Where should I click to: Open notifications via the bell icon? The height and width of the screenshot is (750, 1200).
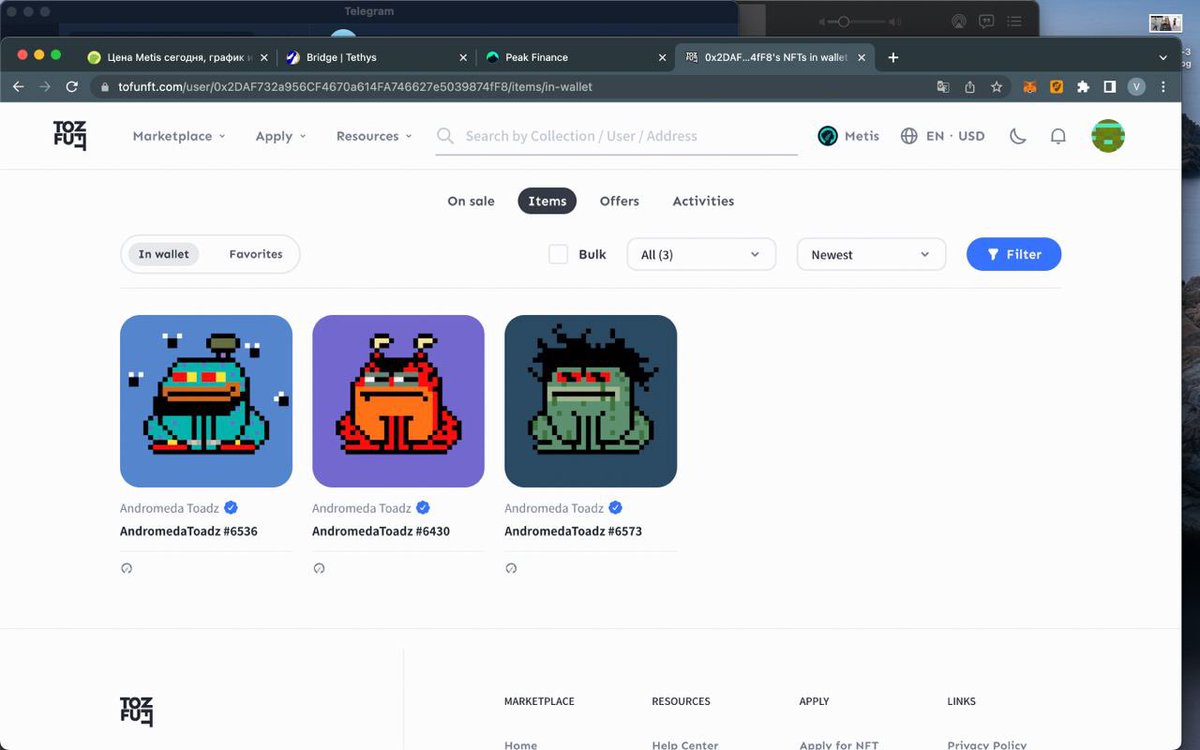tap(1058, 136)
